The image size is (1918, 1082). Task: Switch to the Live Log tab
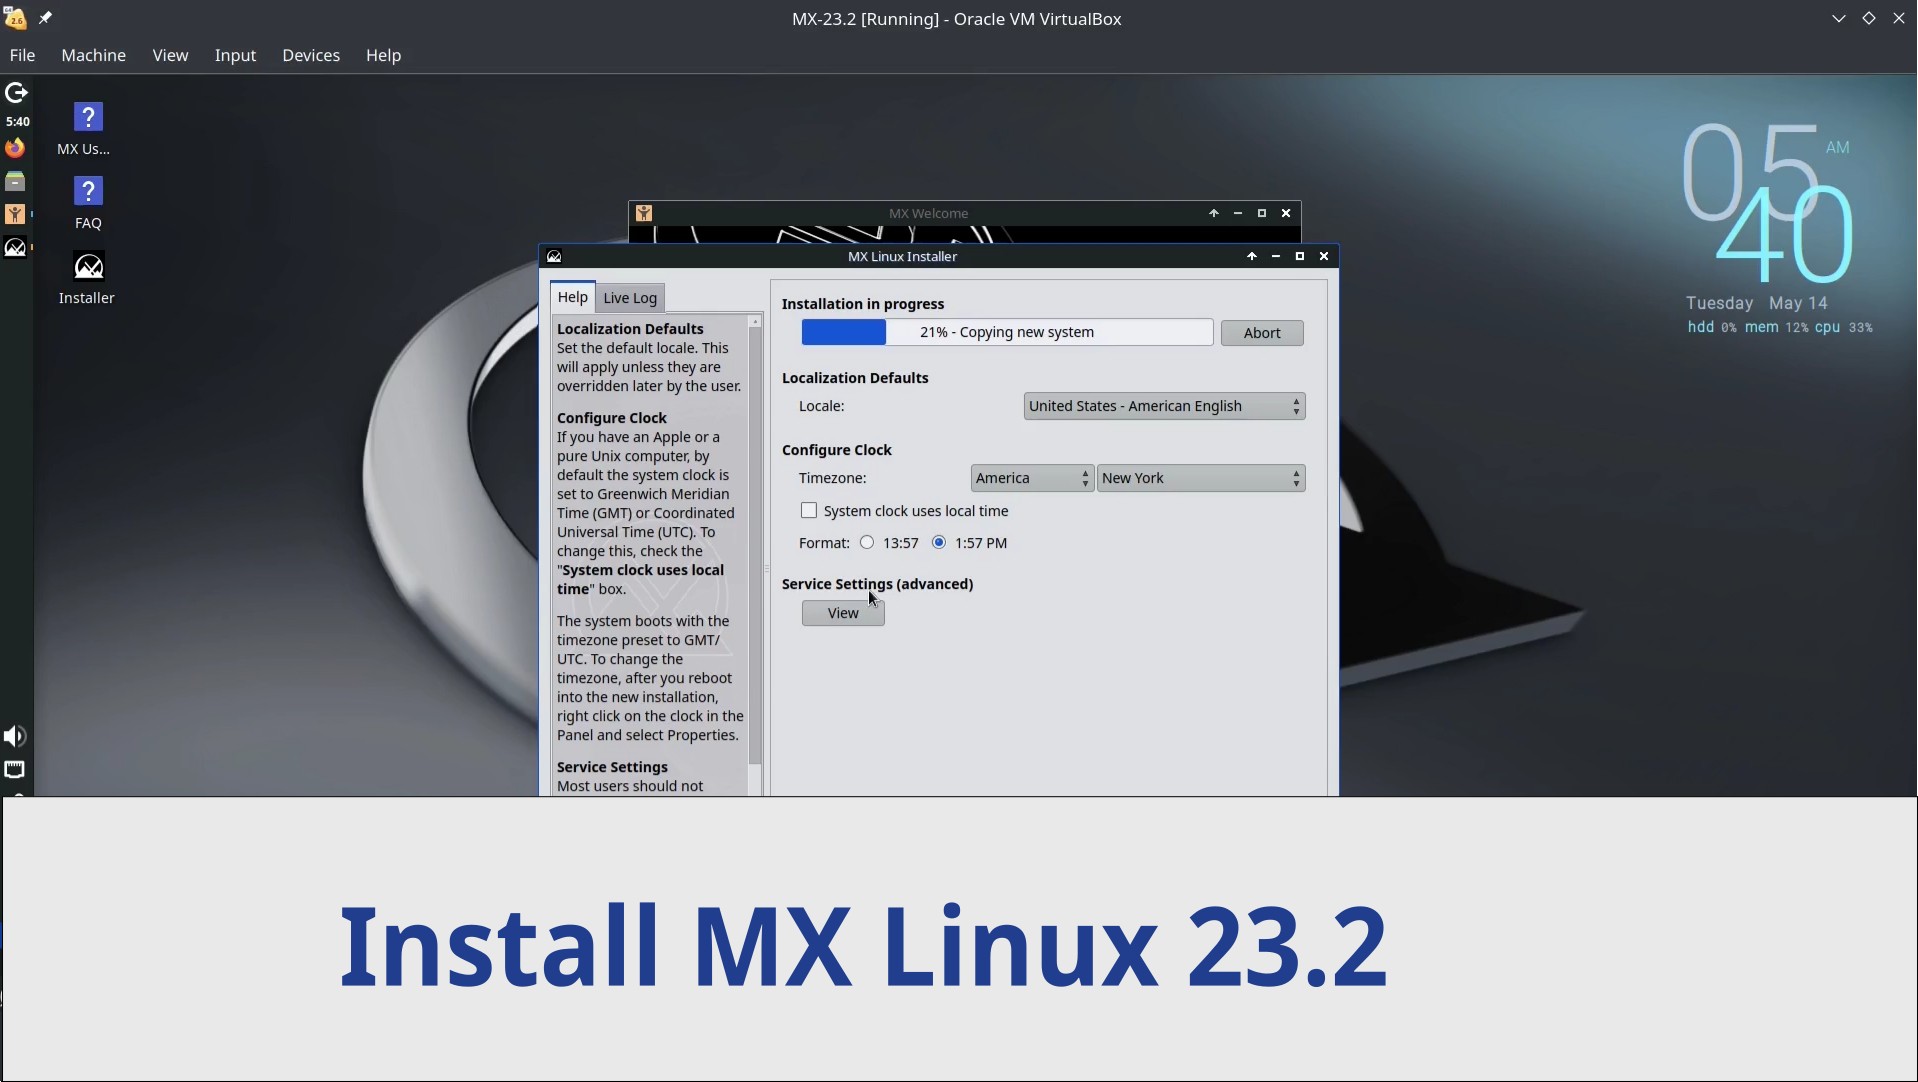pyautogui.click(x=630, y=298)
